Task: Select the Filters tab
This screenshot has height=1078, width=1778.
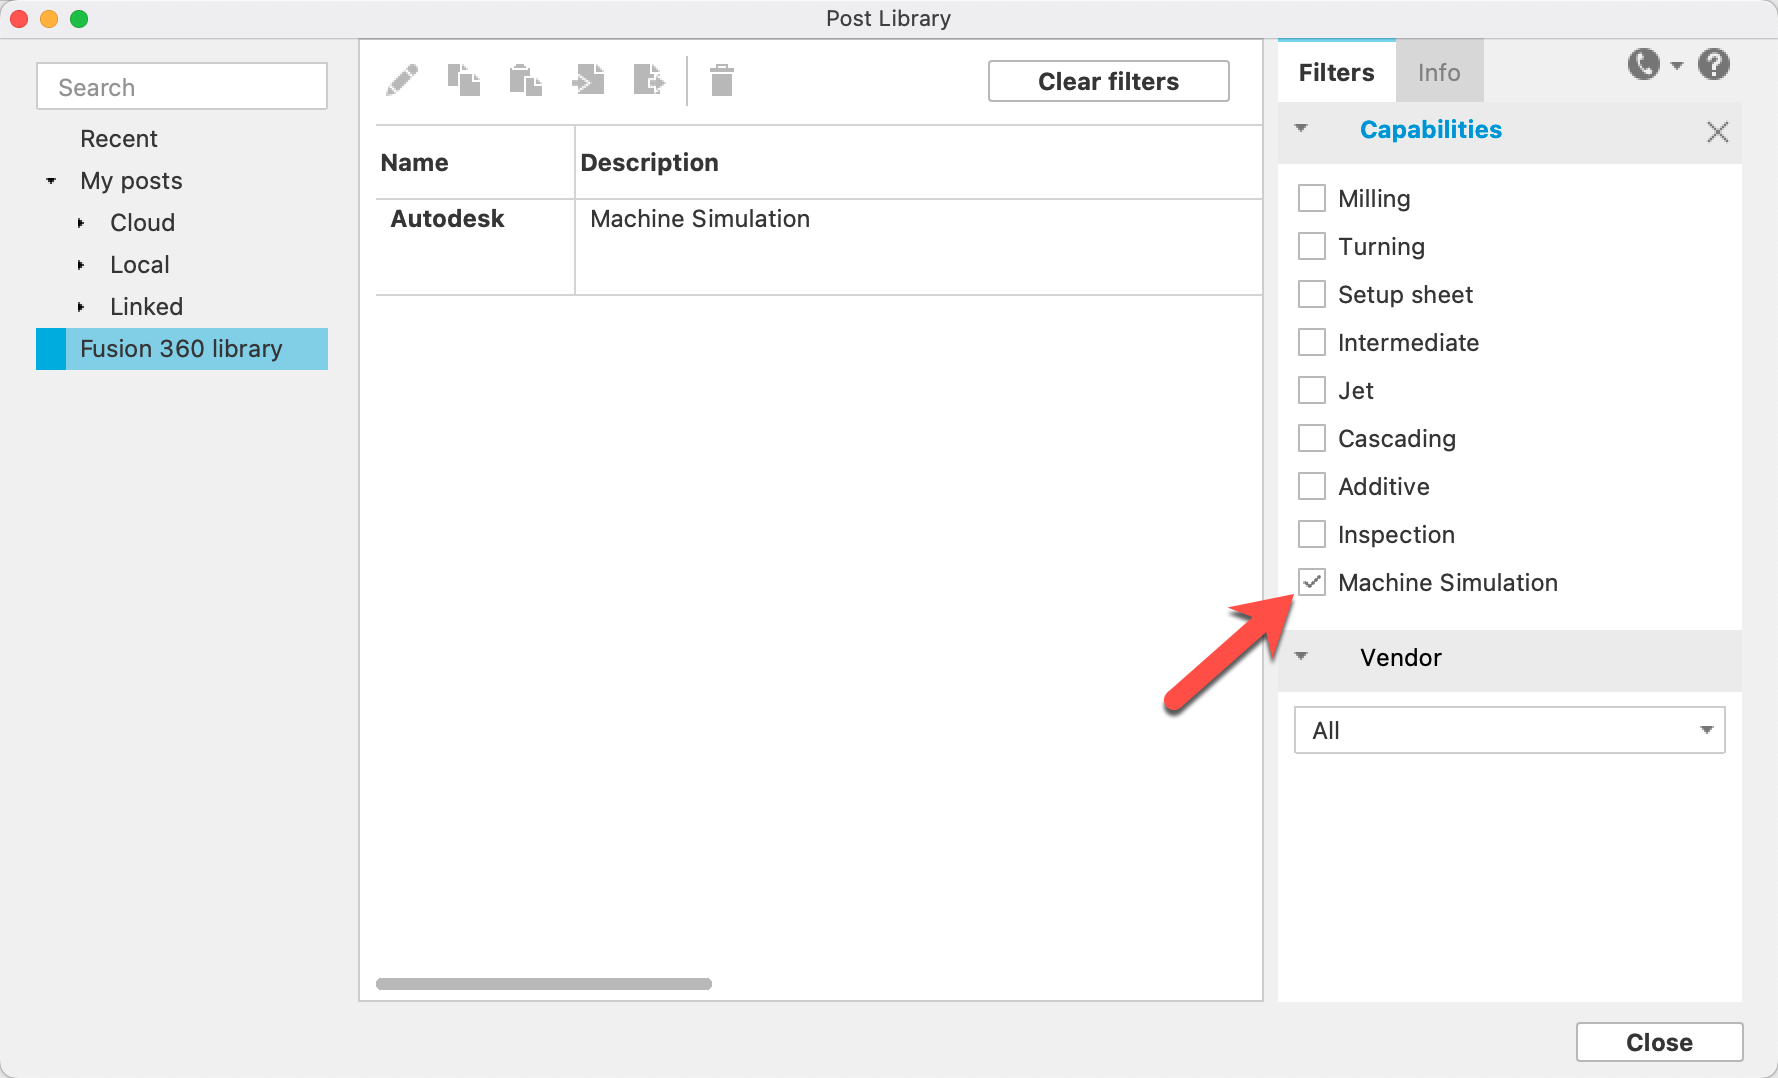Action: coord(1335,71)
